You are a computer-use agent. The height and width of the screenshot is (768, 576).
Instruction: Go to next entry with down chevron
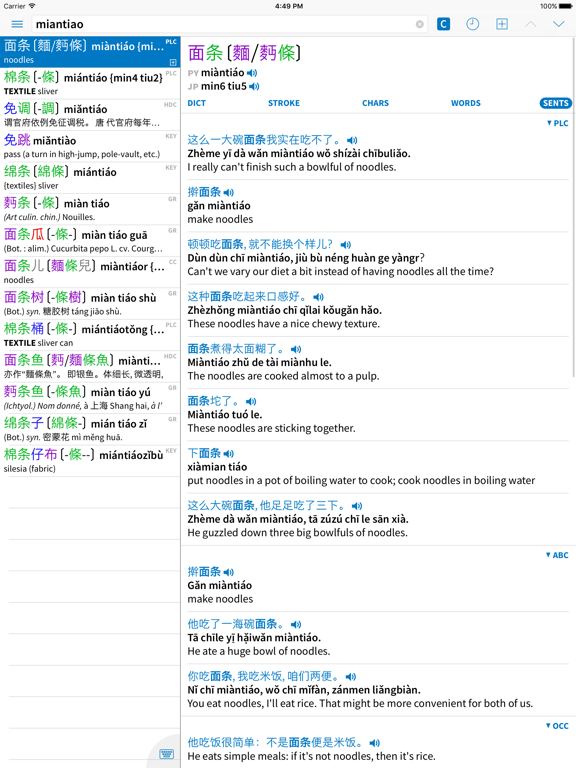[x=559, y=24]
